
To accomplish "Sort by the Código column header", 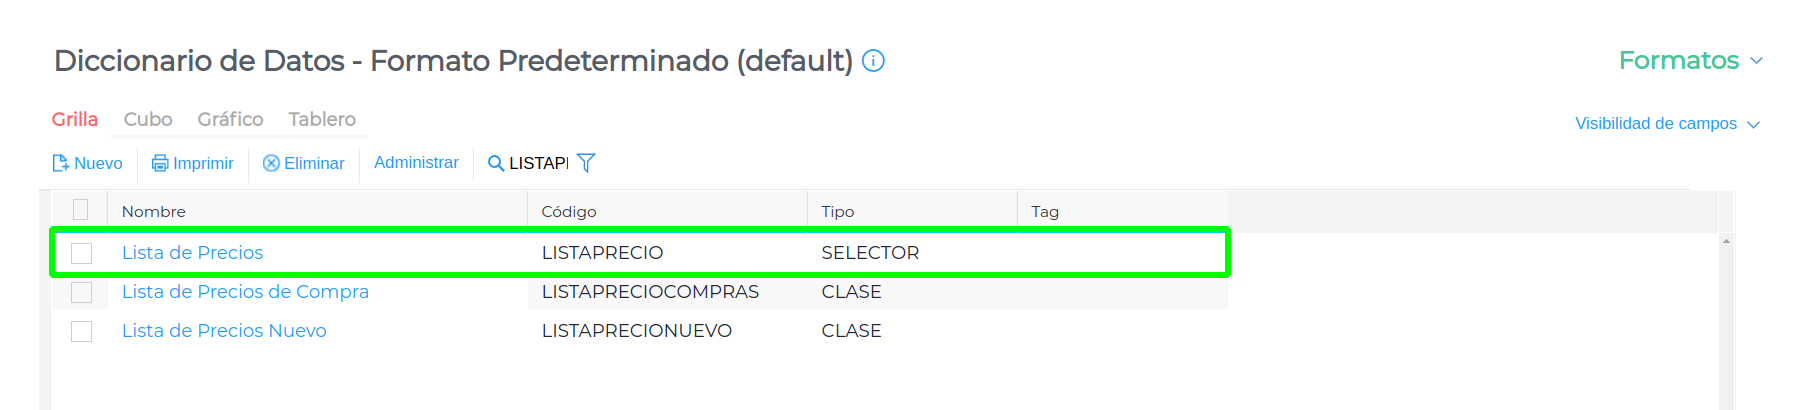I will point(569,211).
